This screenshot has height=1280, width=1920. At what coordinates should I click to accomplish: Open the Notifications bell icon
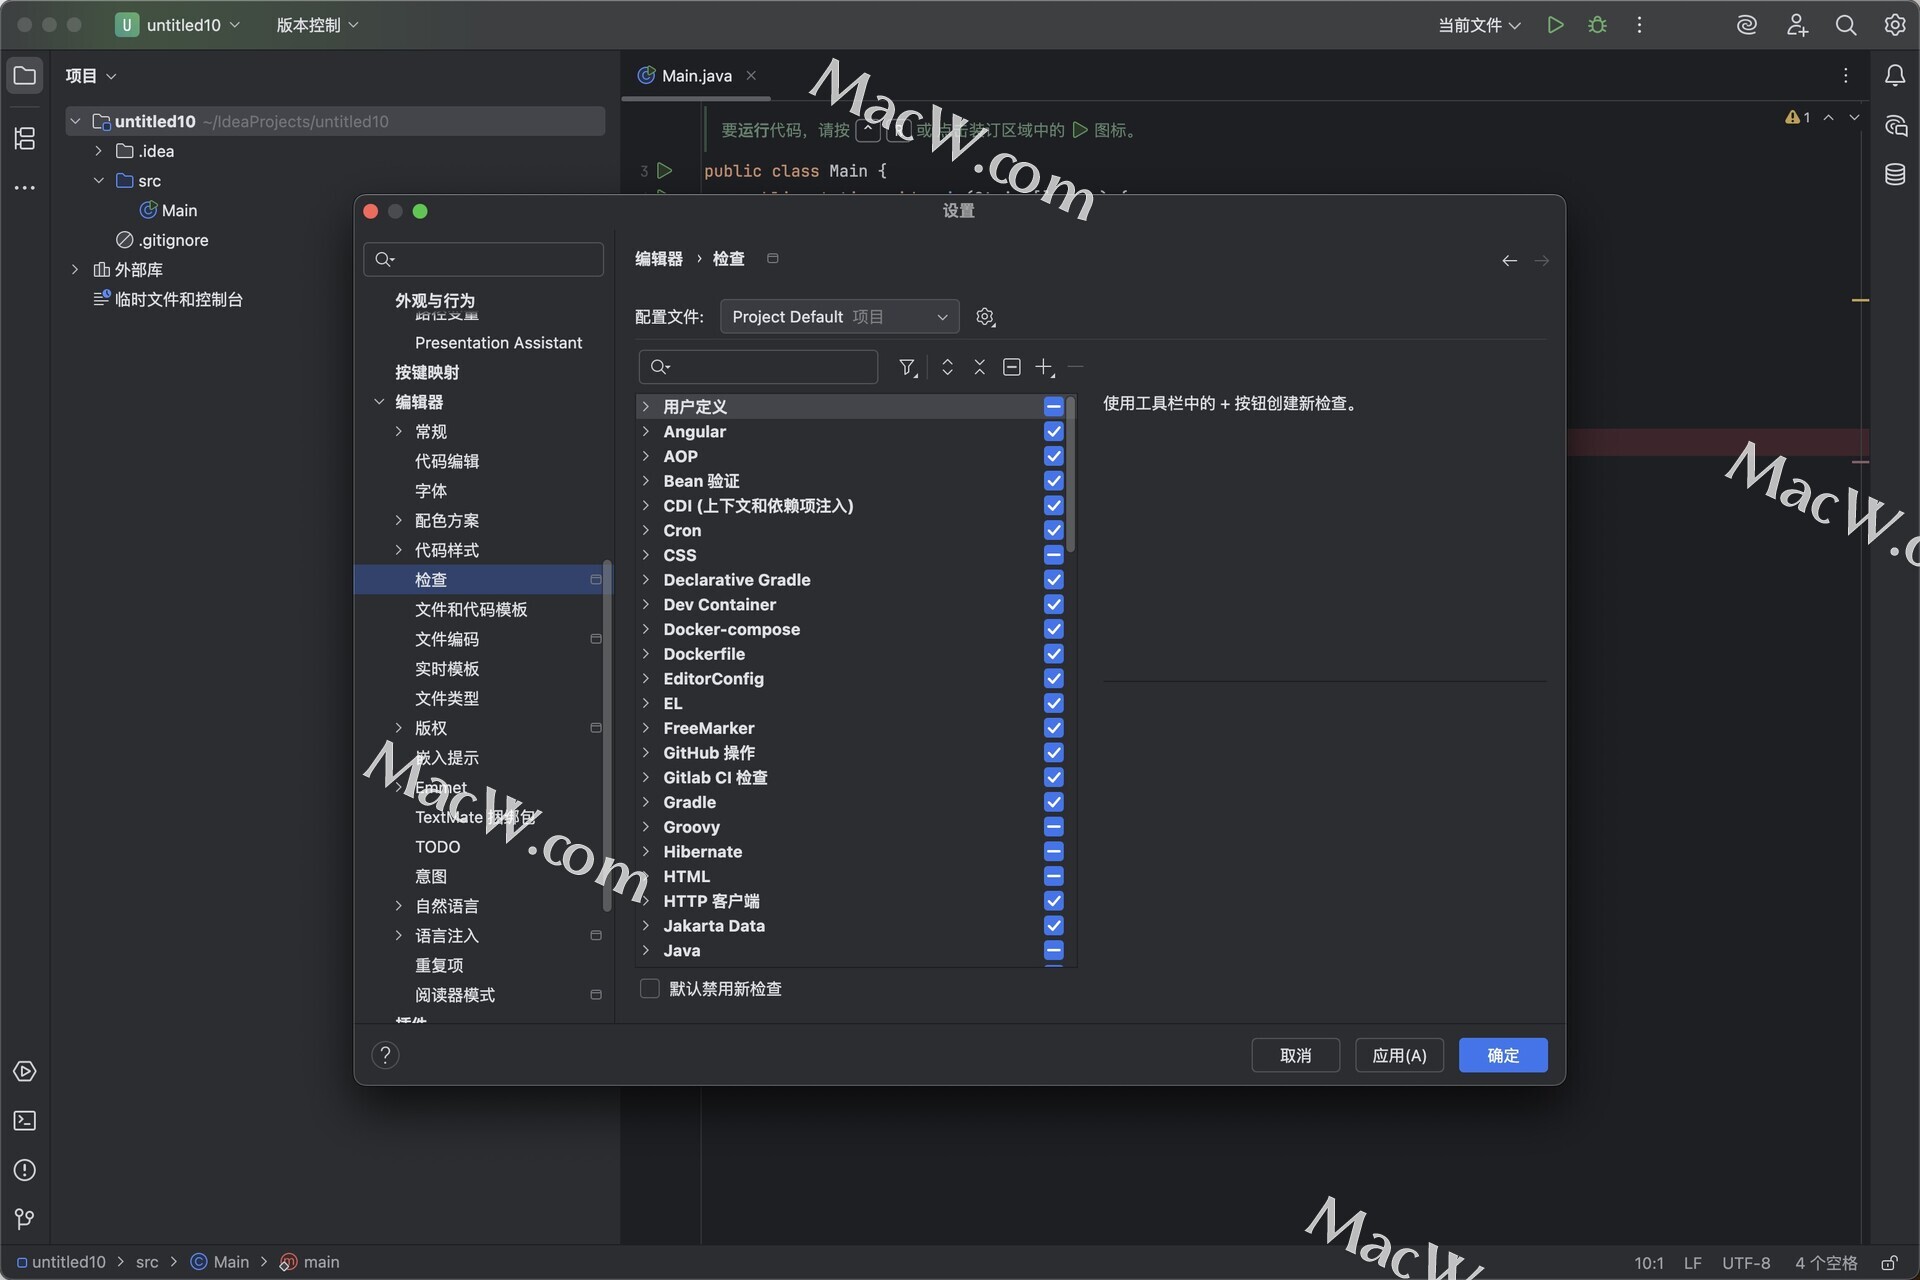pyautogui.click(x=1895, y=76)
